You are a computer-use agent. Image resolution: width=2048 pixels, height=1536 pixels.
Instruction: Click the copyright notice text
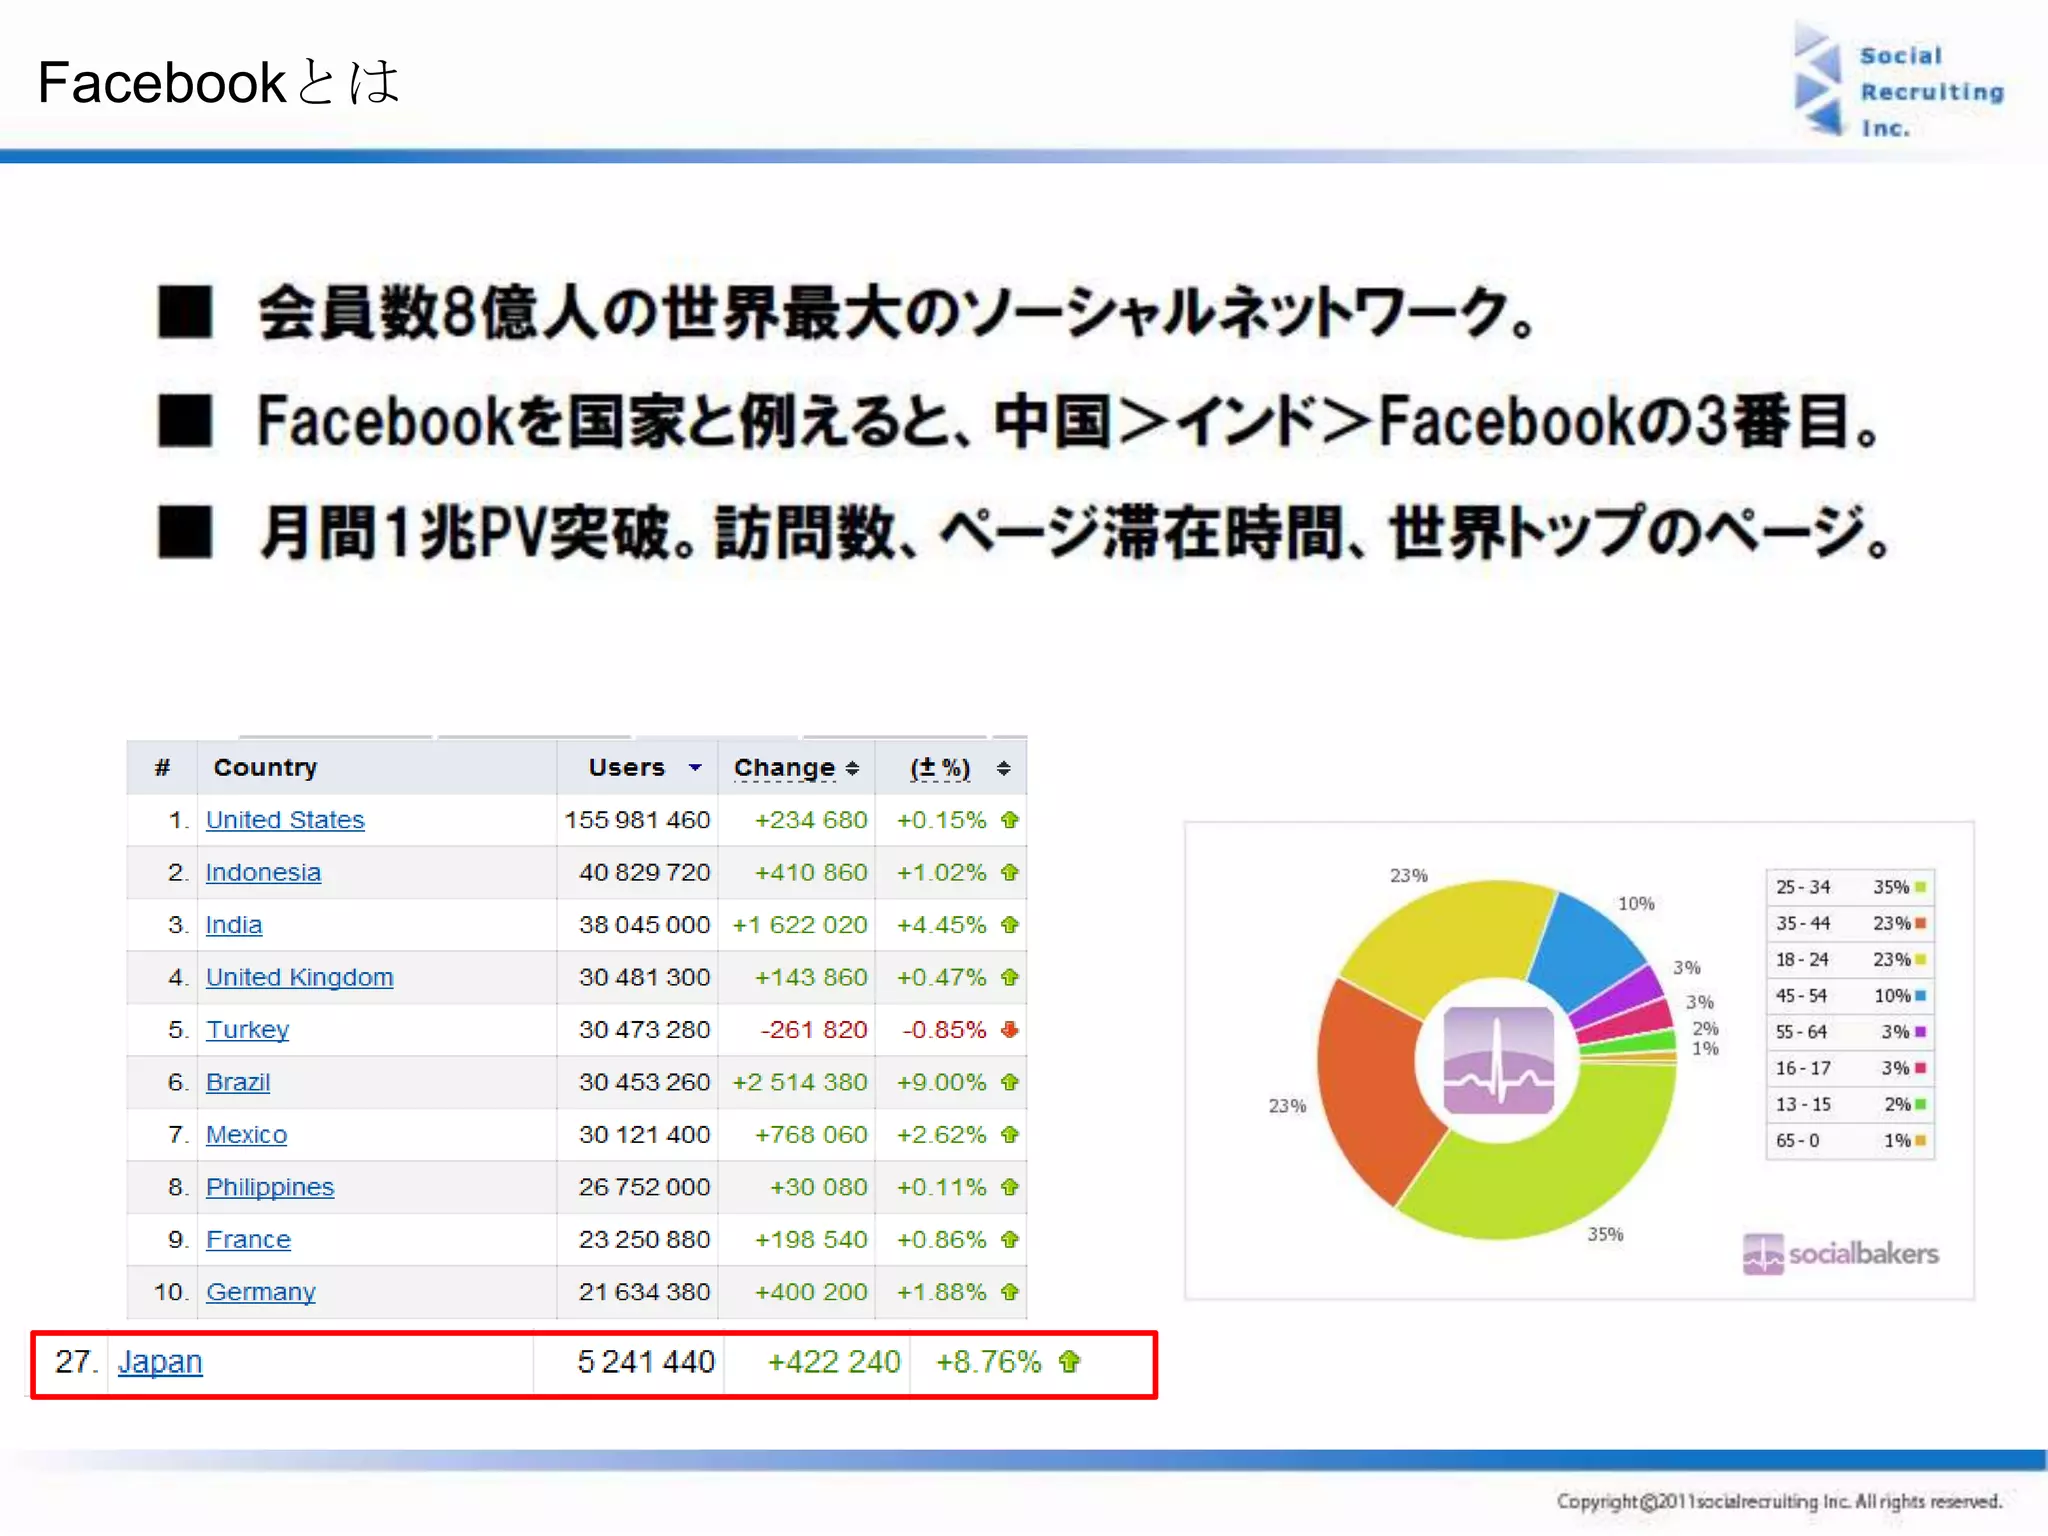click(1780, 1501)
